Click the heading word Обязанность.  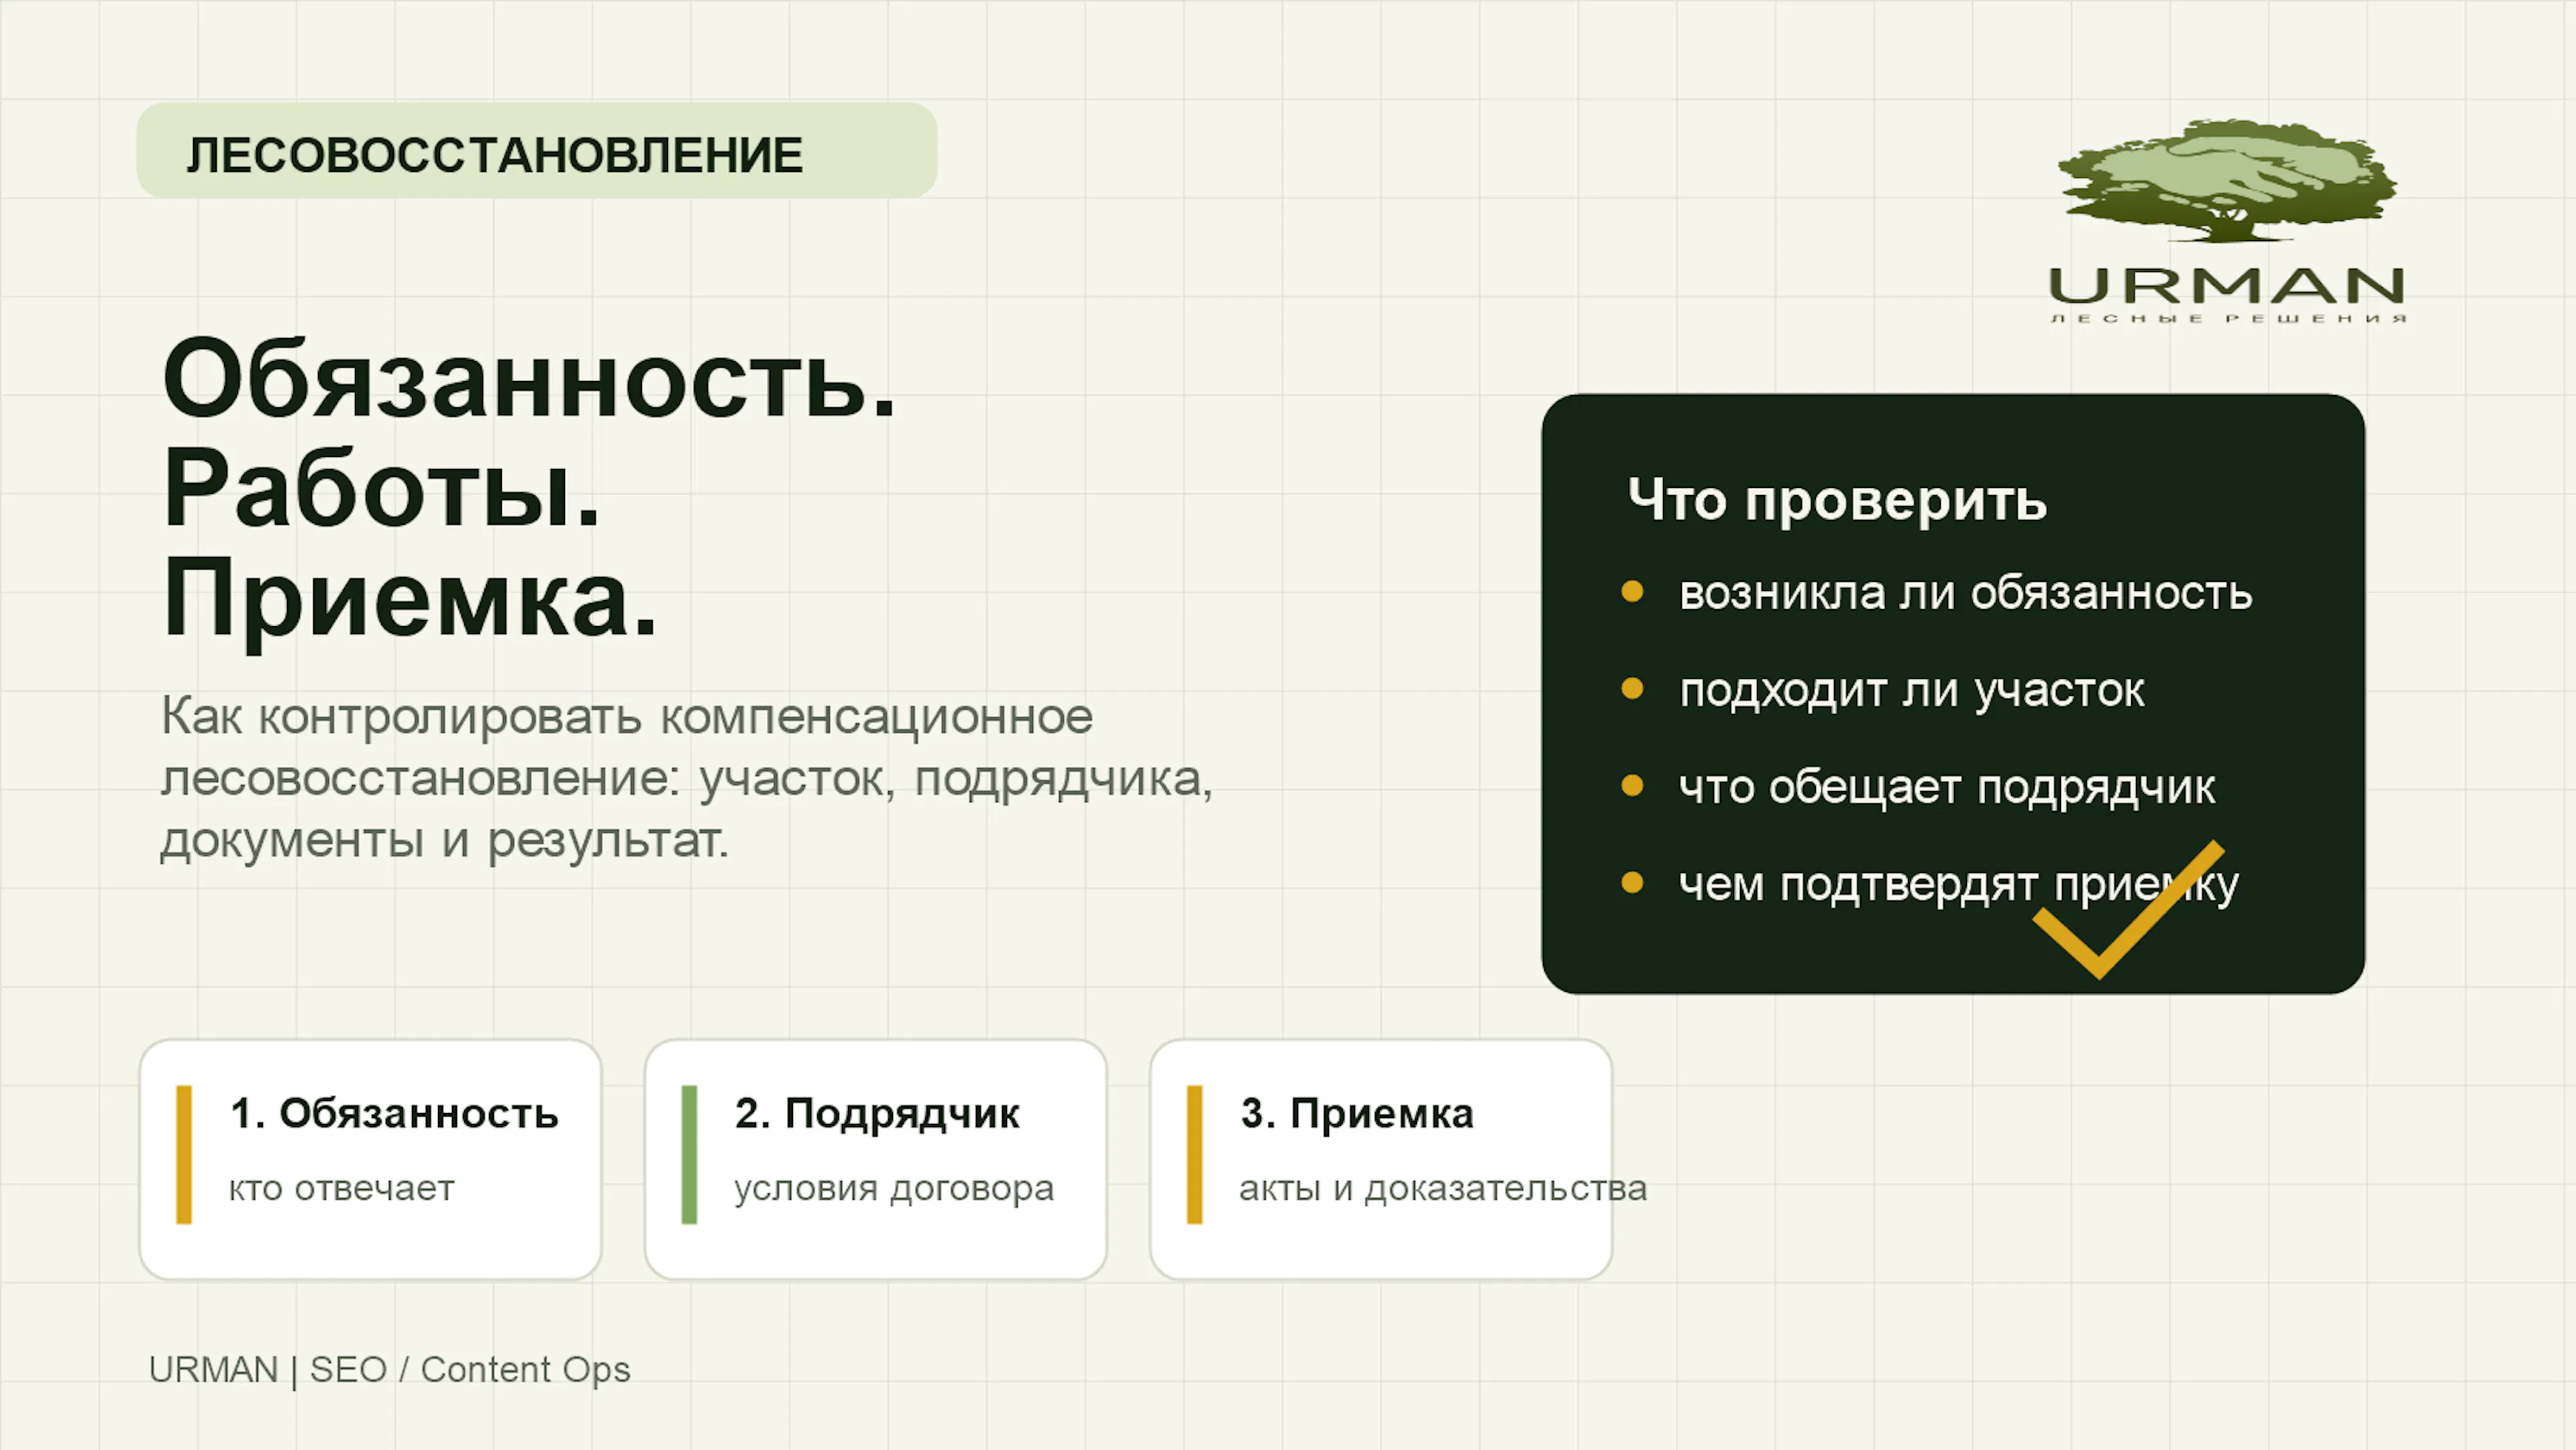click(x=529, y=378)
